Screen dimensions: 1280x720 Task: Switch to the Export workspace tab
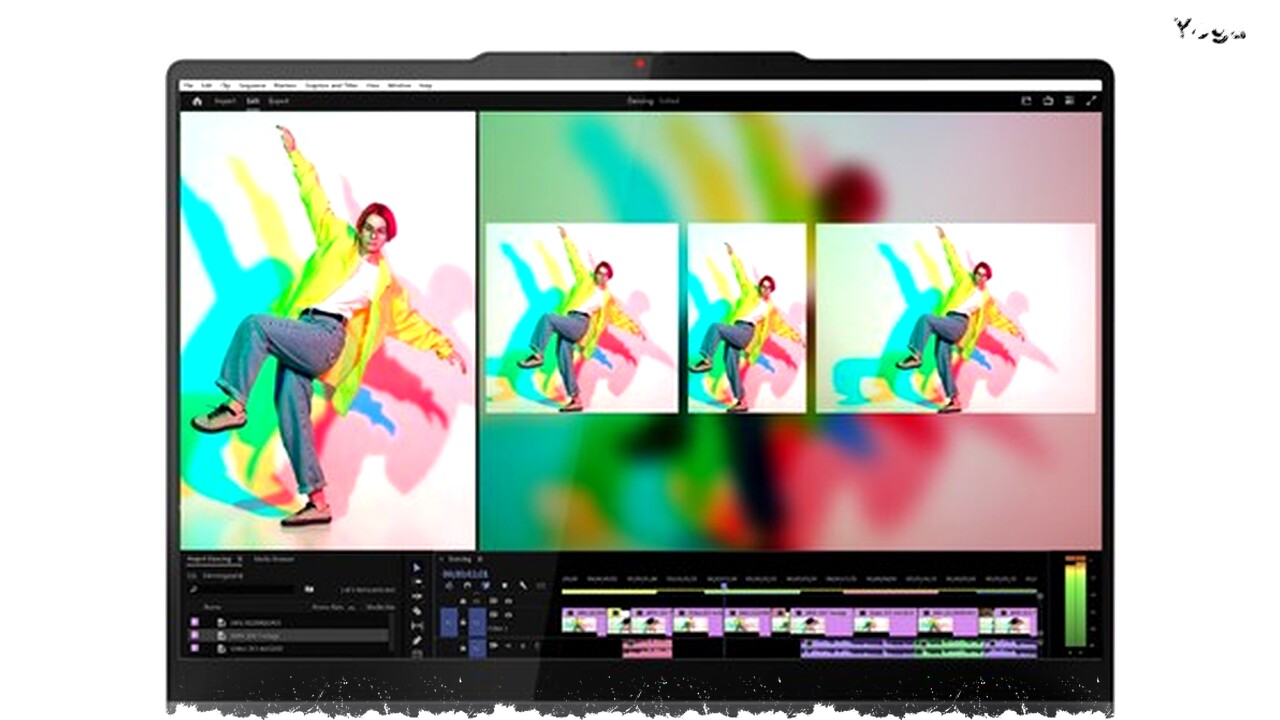pos(279,101)
